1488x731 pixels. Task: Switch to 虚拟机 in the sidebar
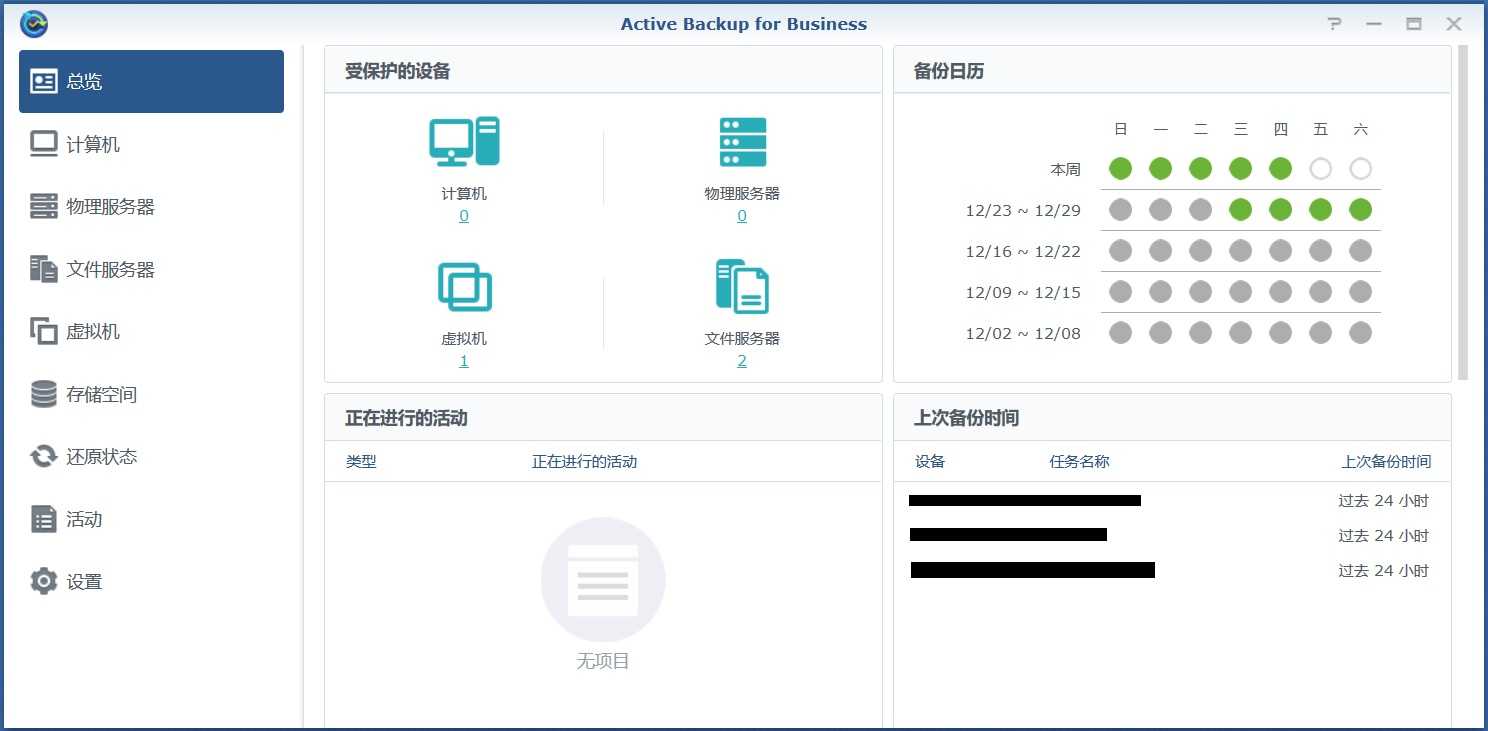click(151, 331)
